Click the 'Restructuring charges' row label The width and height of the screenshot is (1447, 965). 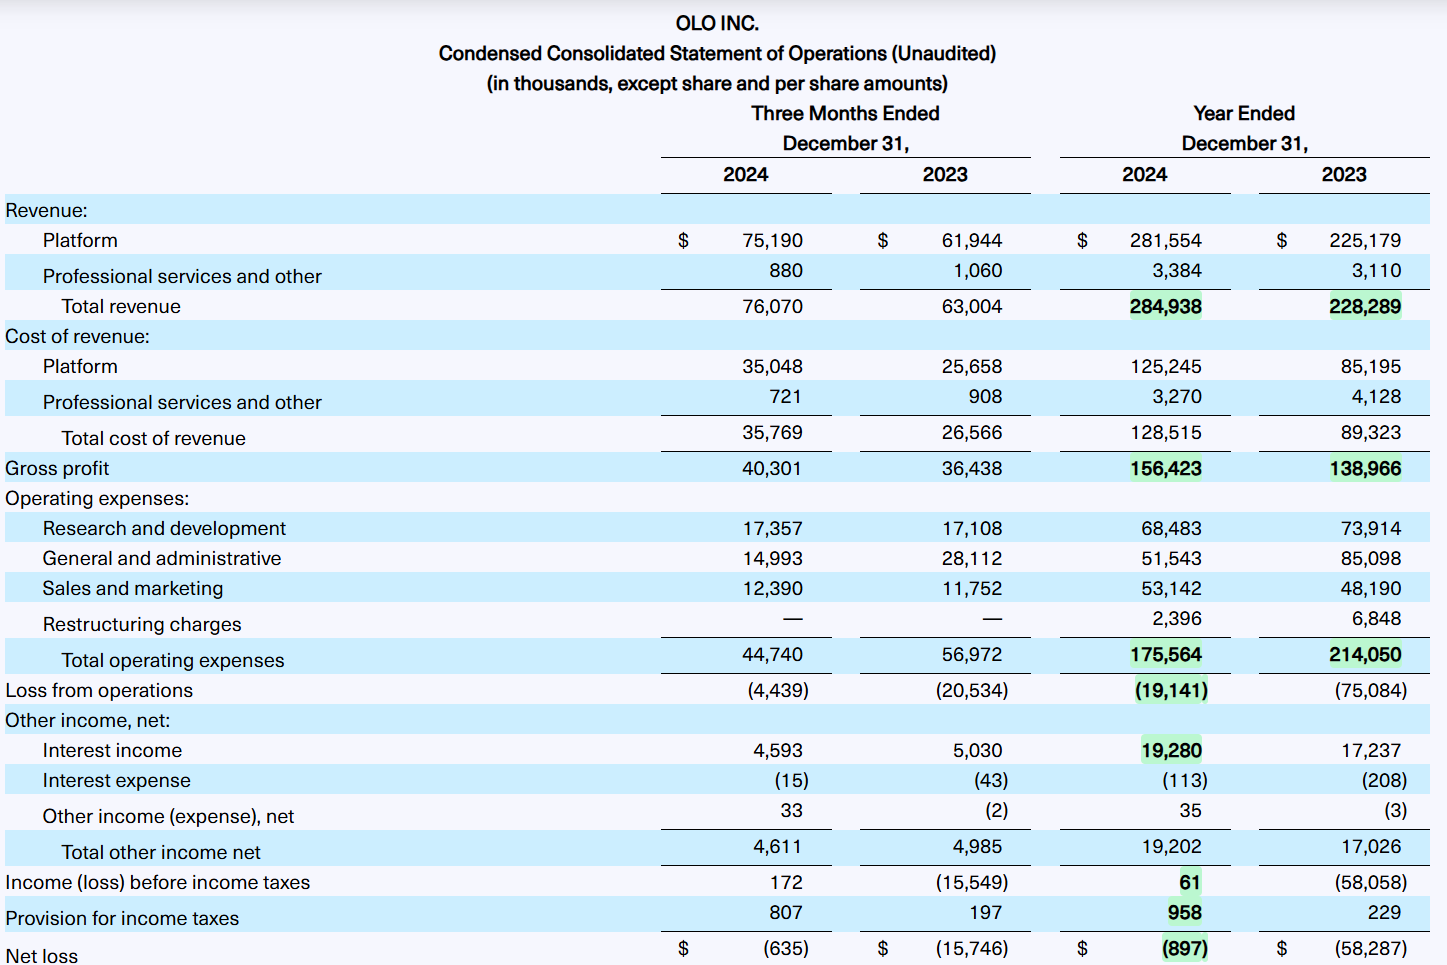[142, 624]
